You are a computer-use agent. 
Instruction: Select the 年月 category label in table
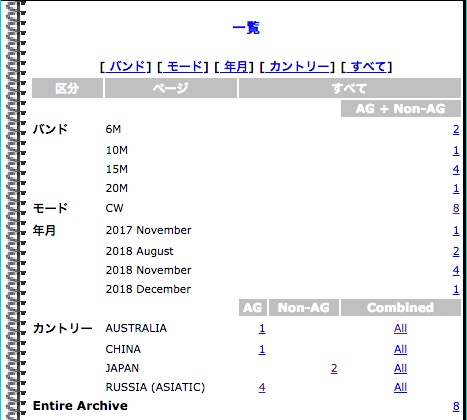44,230
